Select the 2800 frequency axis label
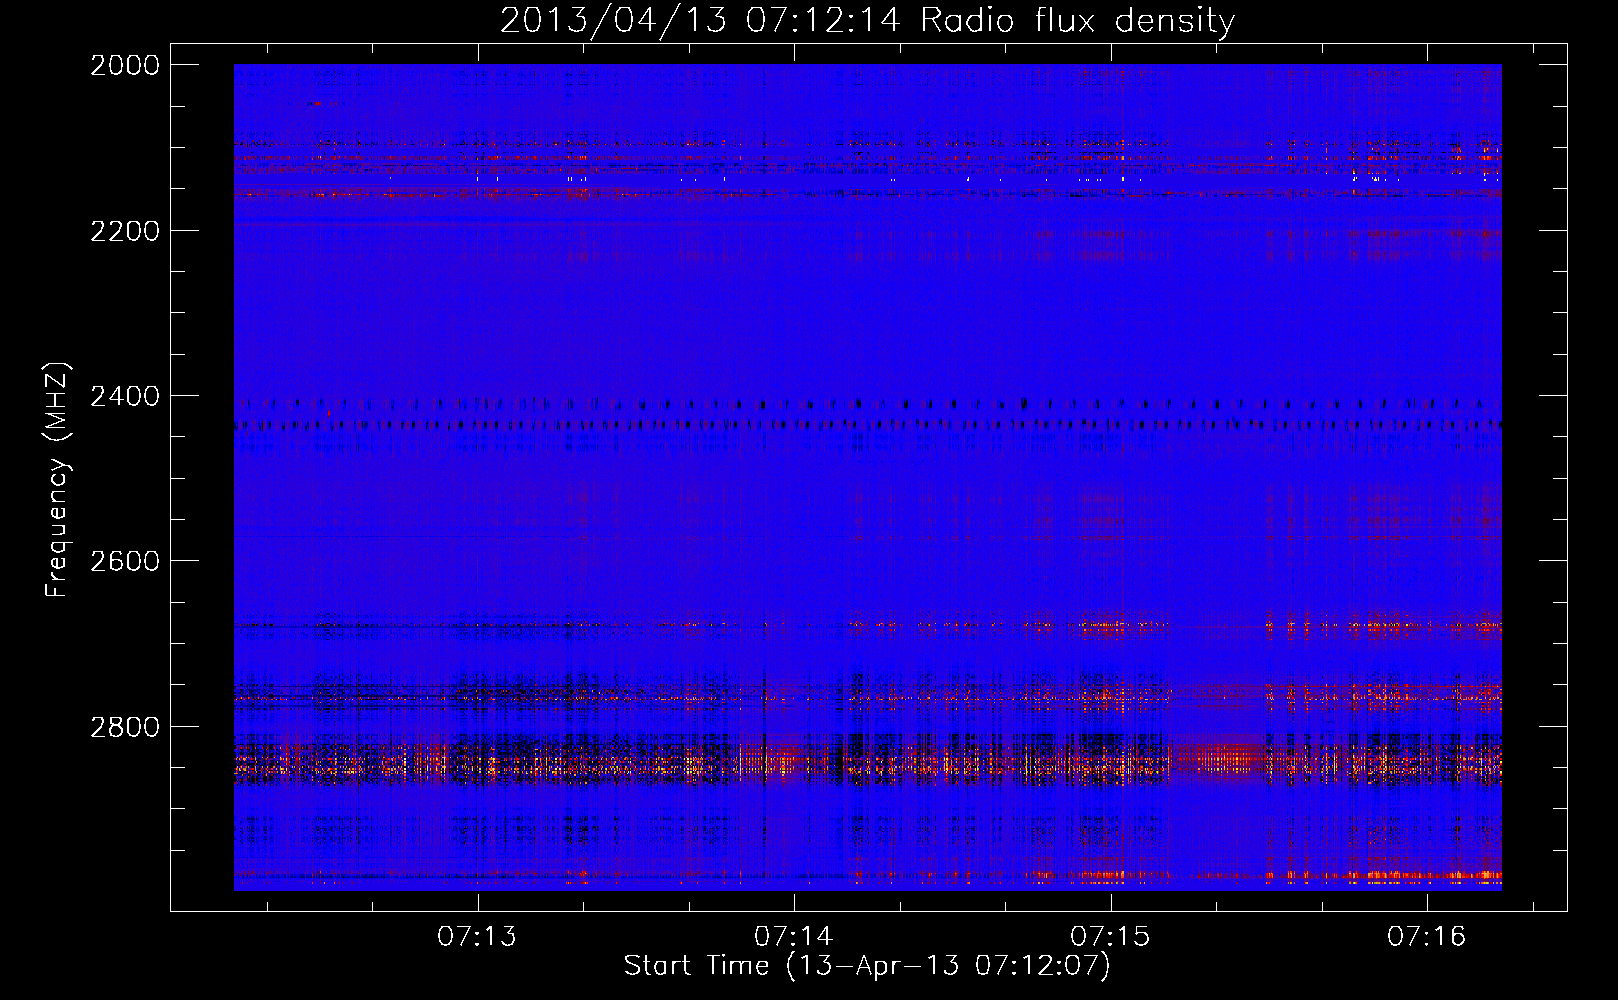Image resolution: width=1618 pixels, height=1000 pixels. pos(125,727)
